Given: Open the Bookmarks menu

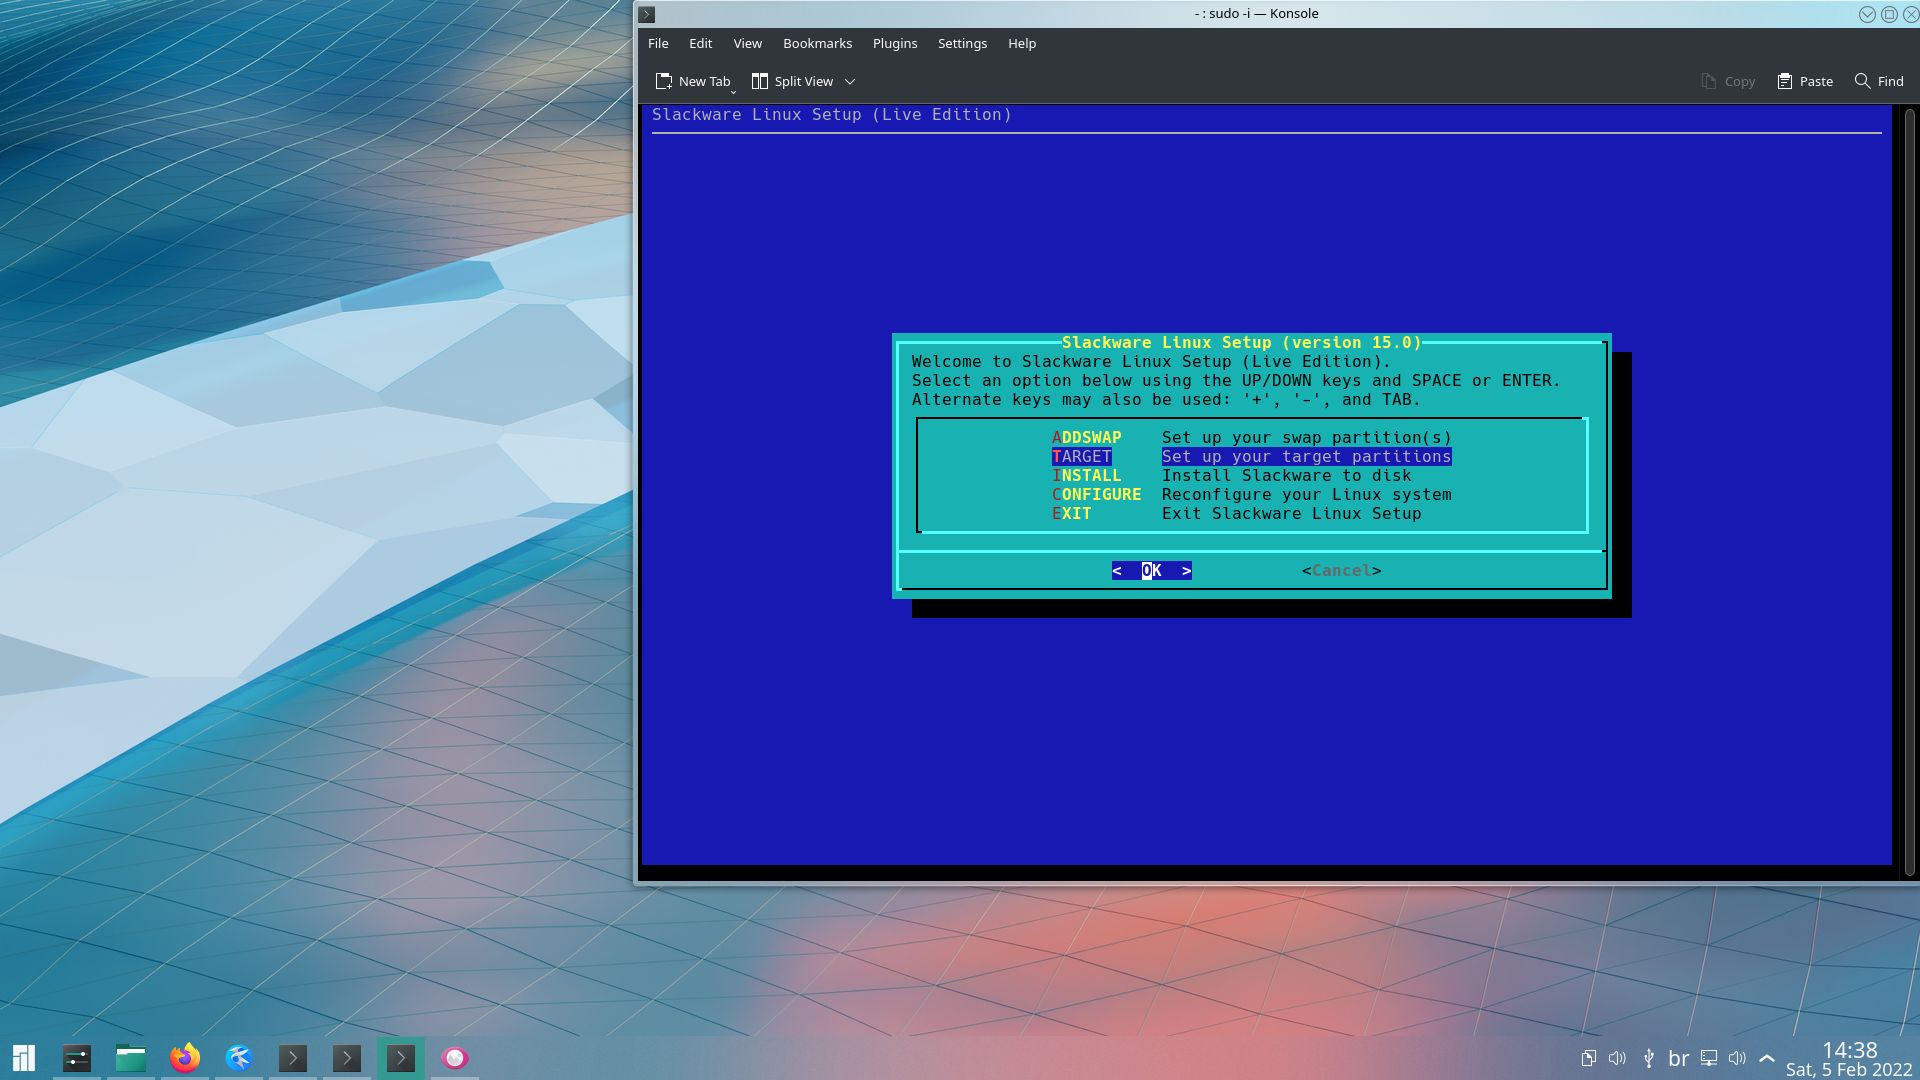Looking at the screenshot, I should (817, 43).
